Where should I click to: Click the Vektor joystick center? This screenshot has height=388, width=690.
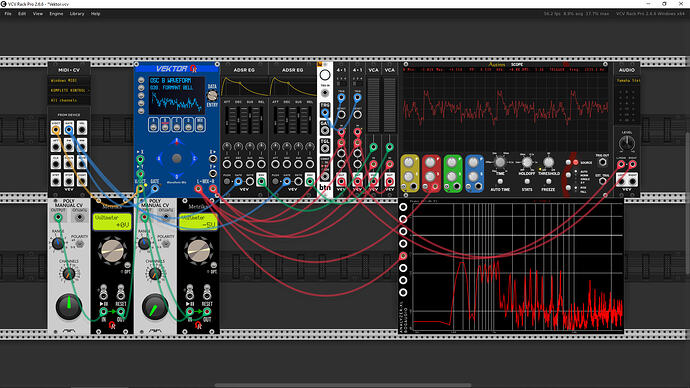[176, 158]
